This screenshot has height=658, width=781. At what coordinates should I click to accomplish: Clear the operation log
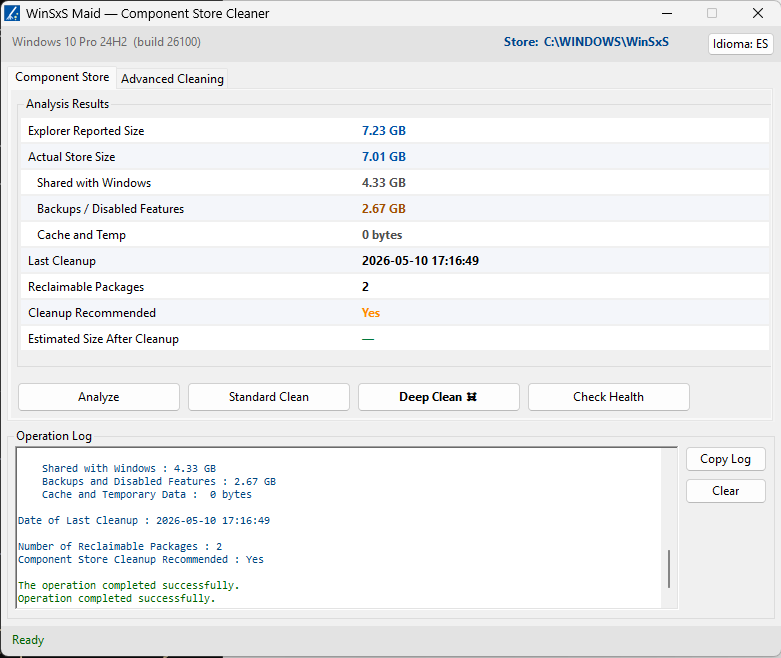[726, 491]
